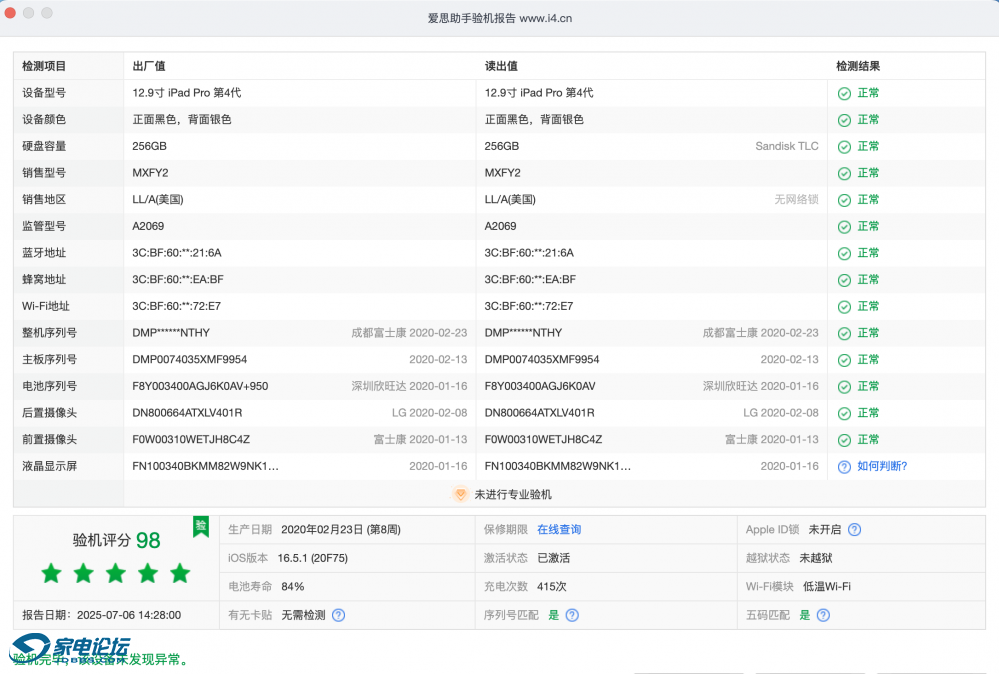Click 无网络锁 note
Image resolution: width=999 pixels, height=674 pixels.
796,199
